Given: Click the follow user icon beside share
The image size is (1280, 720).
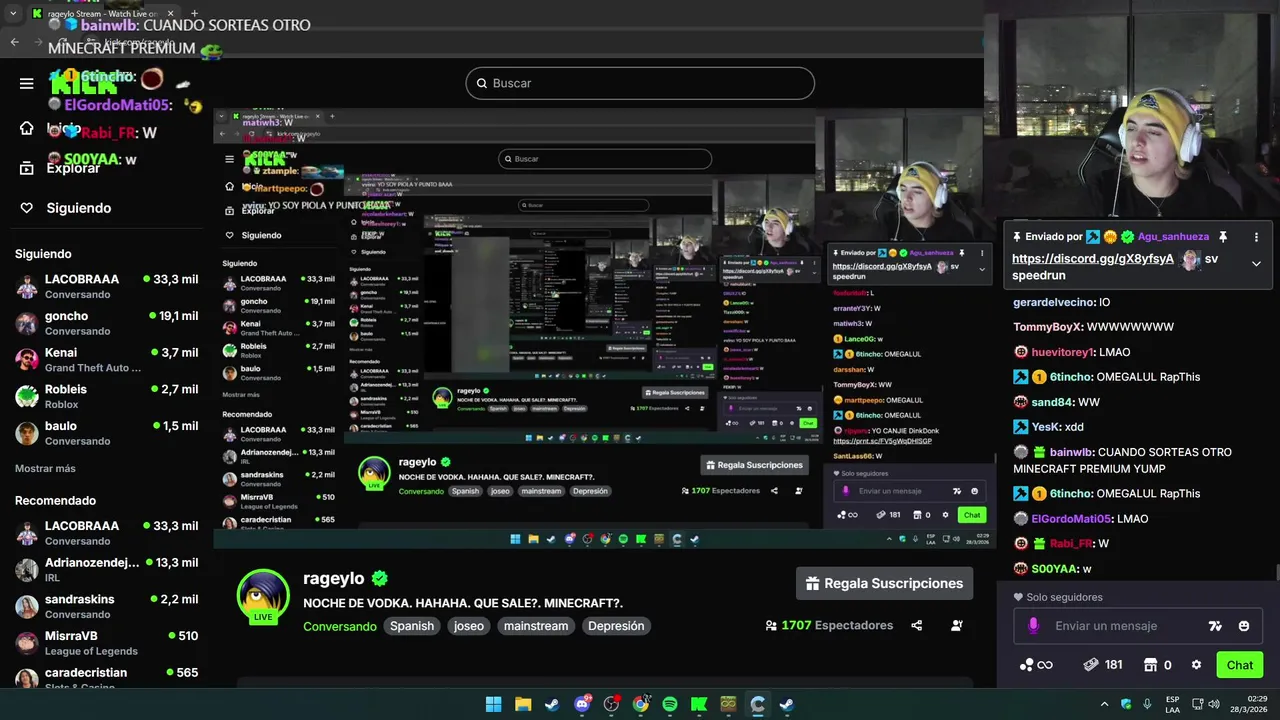Looking at the screenshot, I should click(957, 626).
